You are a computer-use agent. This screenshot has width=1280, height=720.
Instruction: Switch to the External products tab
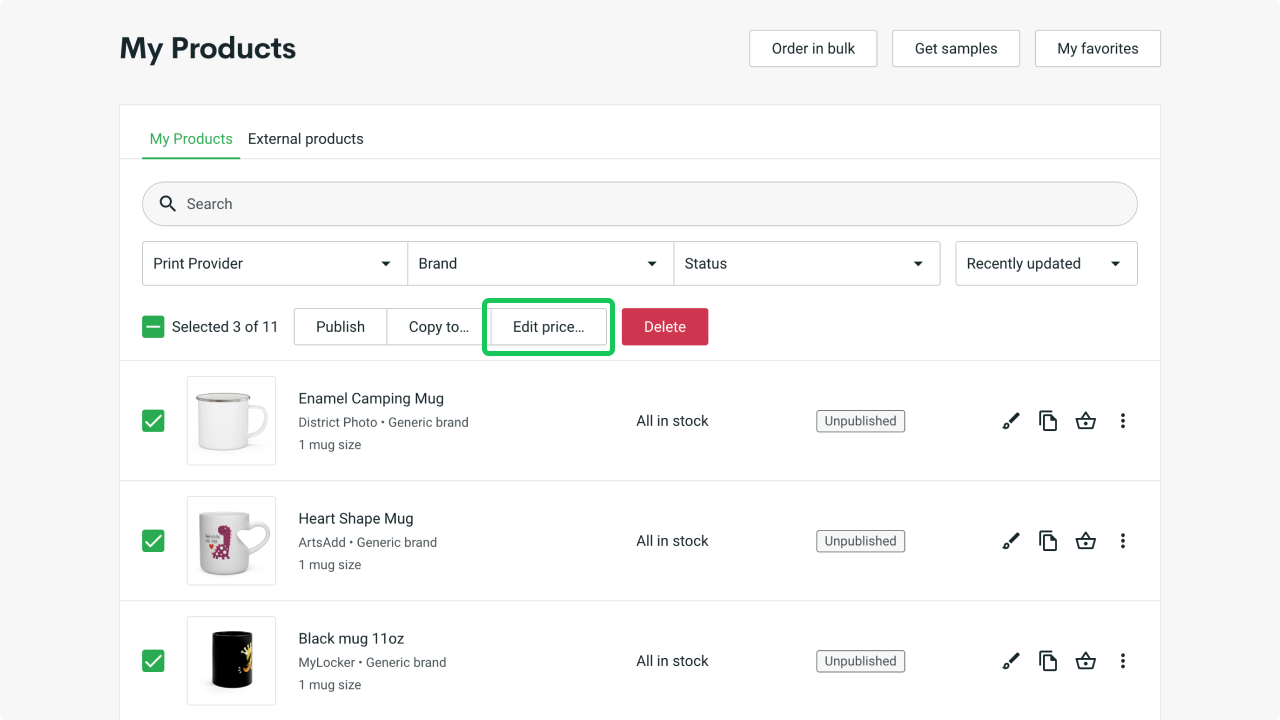pyautogui.click(x=306, y=139)
